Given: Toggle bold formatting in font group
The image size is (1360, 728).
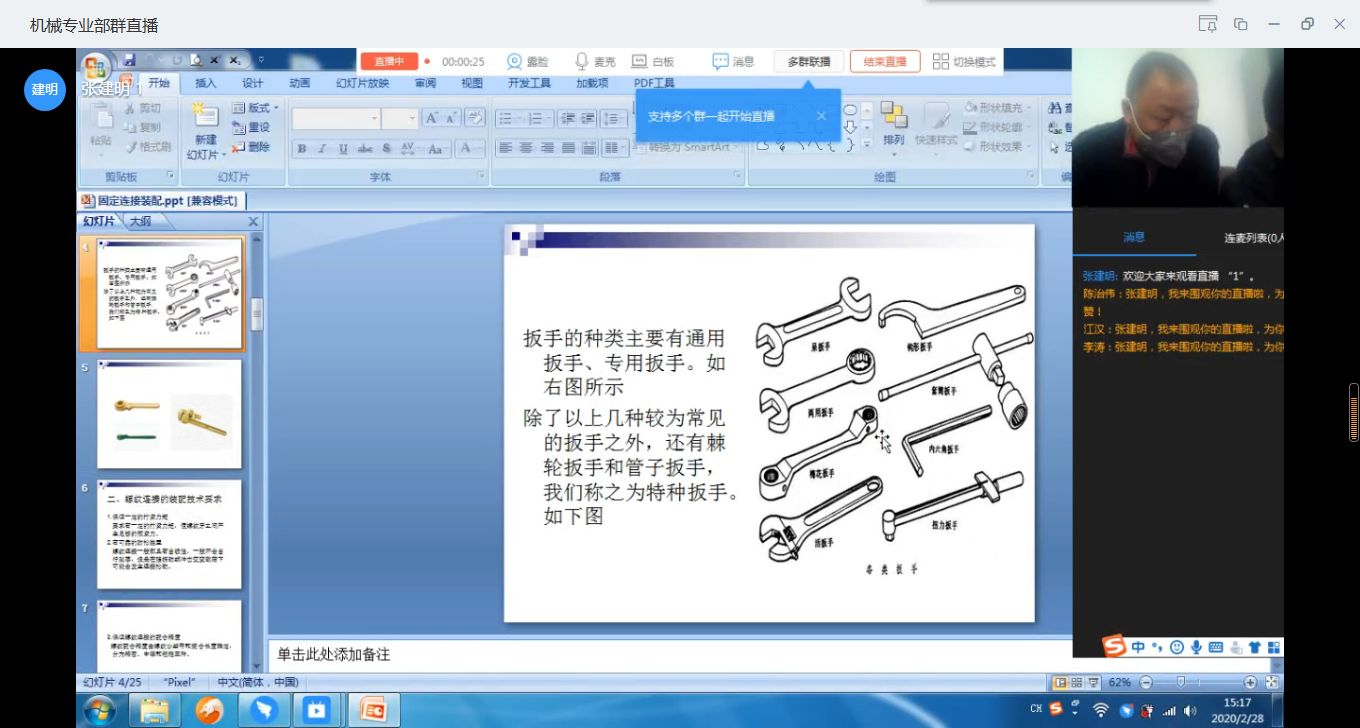Looking at the screenshot, I should 301,149.
